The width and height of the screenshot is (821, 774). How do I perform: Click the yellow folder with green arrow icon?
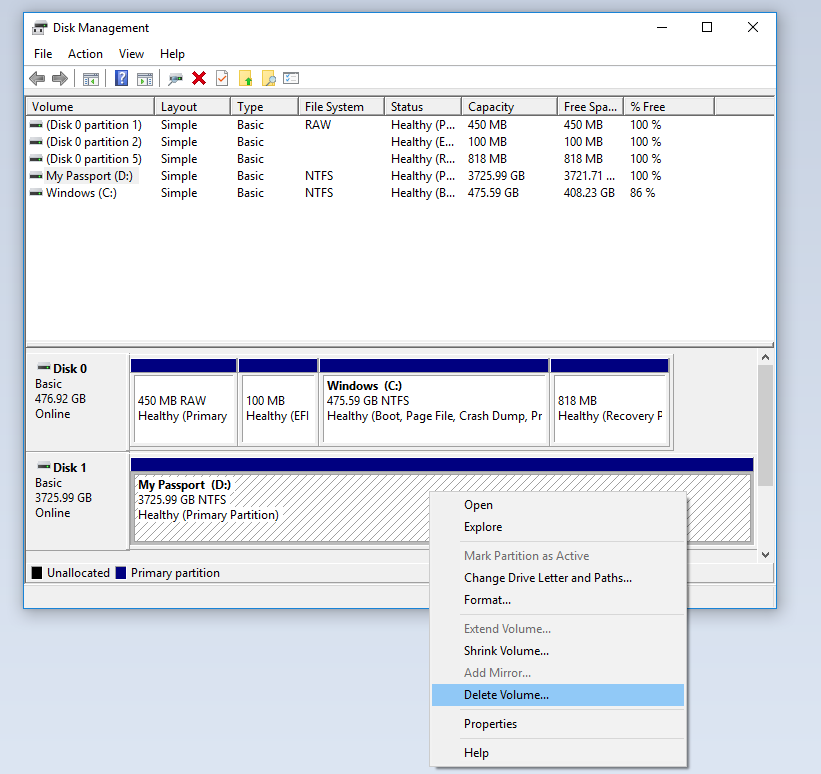point(246,79)
